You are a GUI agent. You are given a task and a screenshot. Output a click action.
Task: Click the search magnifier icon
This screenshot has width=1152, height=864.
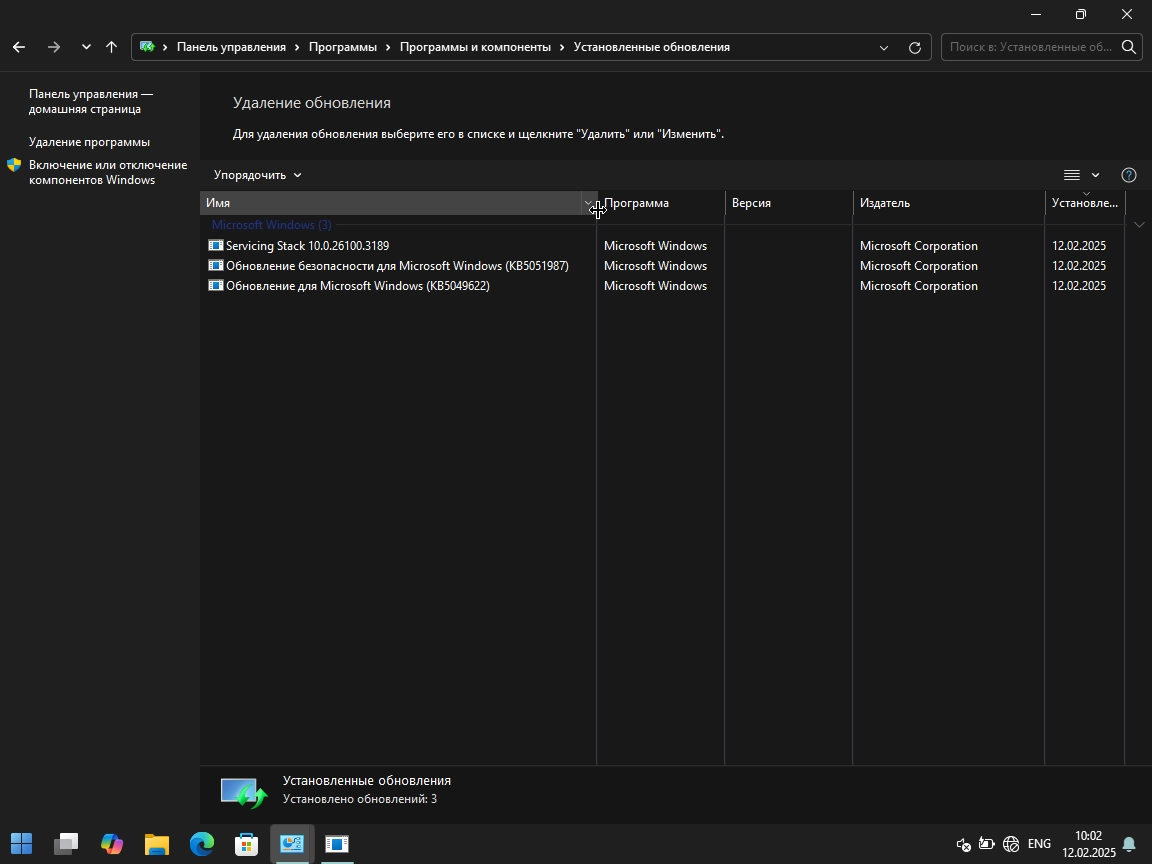click(1128, 47)
